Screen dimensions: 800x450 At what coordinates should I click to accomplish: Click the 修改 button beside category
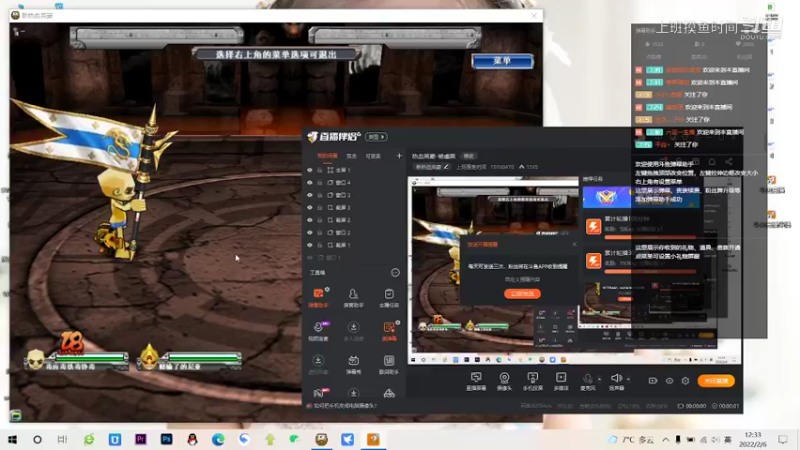coord(468,156)
